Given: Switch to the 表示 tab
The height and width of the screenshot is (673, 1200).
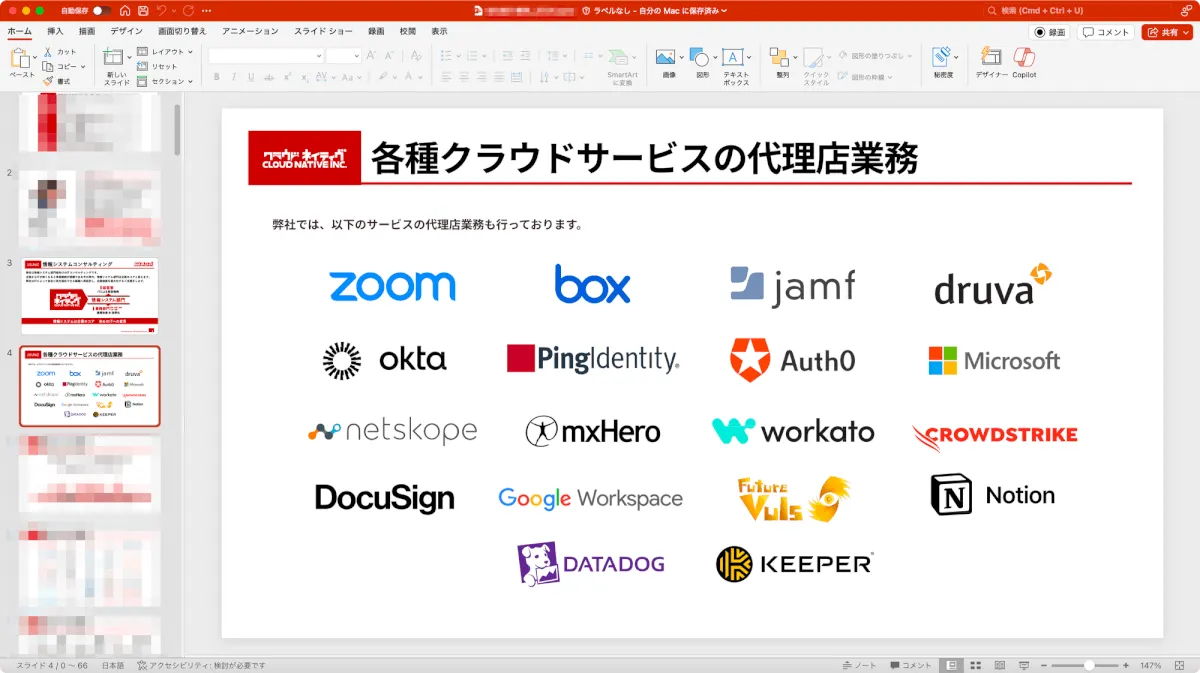Looking at the screenshot, I should point(439,31).
